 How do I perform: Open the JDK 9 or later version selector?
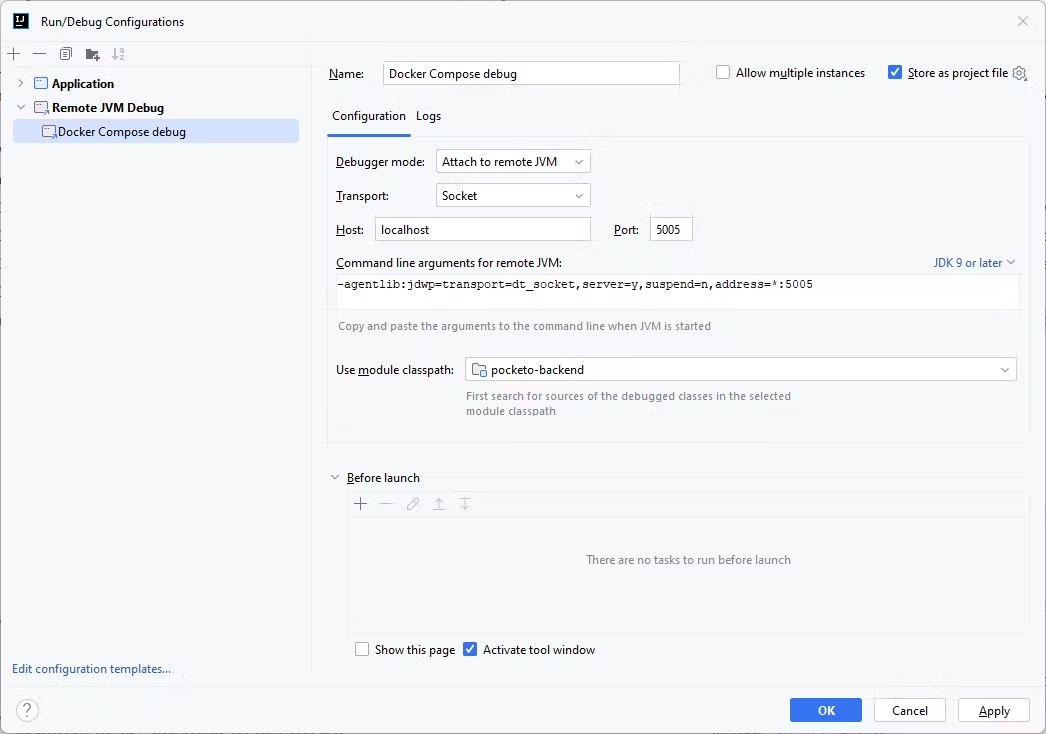tap(974, 263)
